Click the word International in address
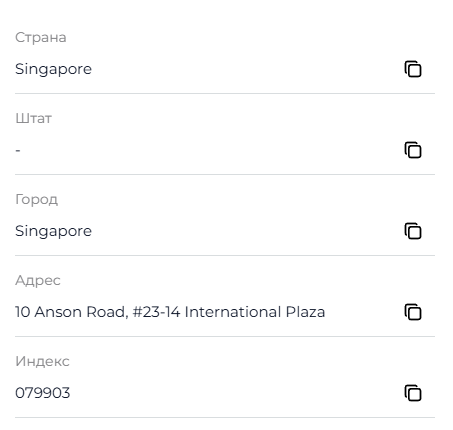This screenshot has width=453, height=430. pyautogui.click(x=233, y=312)
